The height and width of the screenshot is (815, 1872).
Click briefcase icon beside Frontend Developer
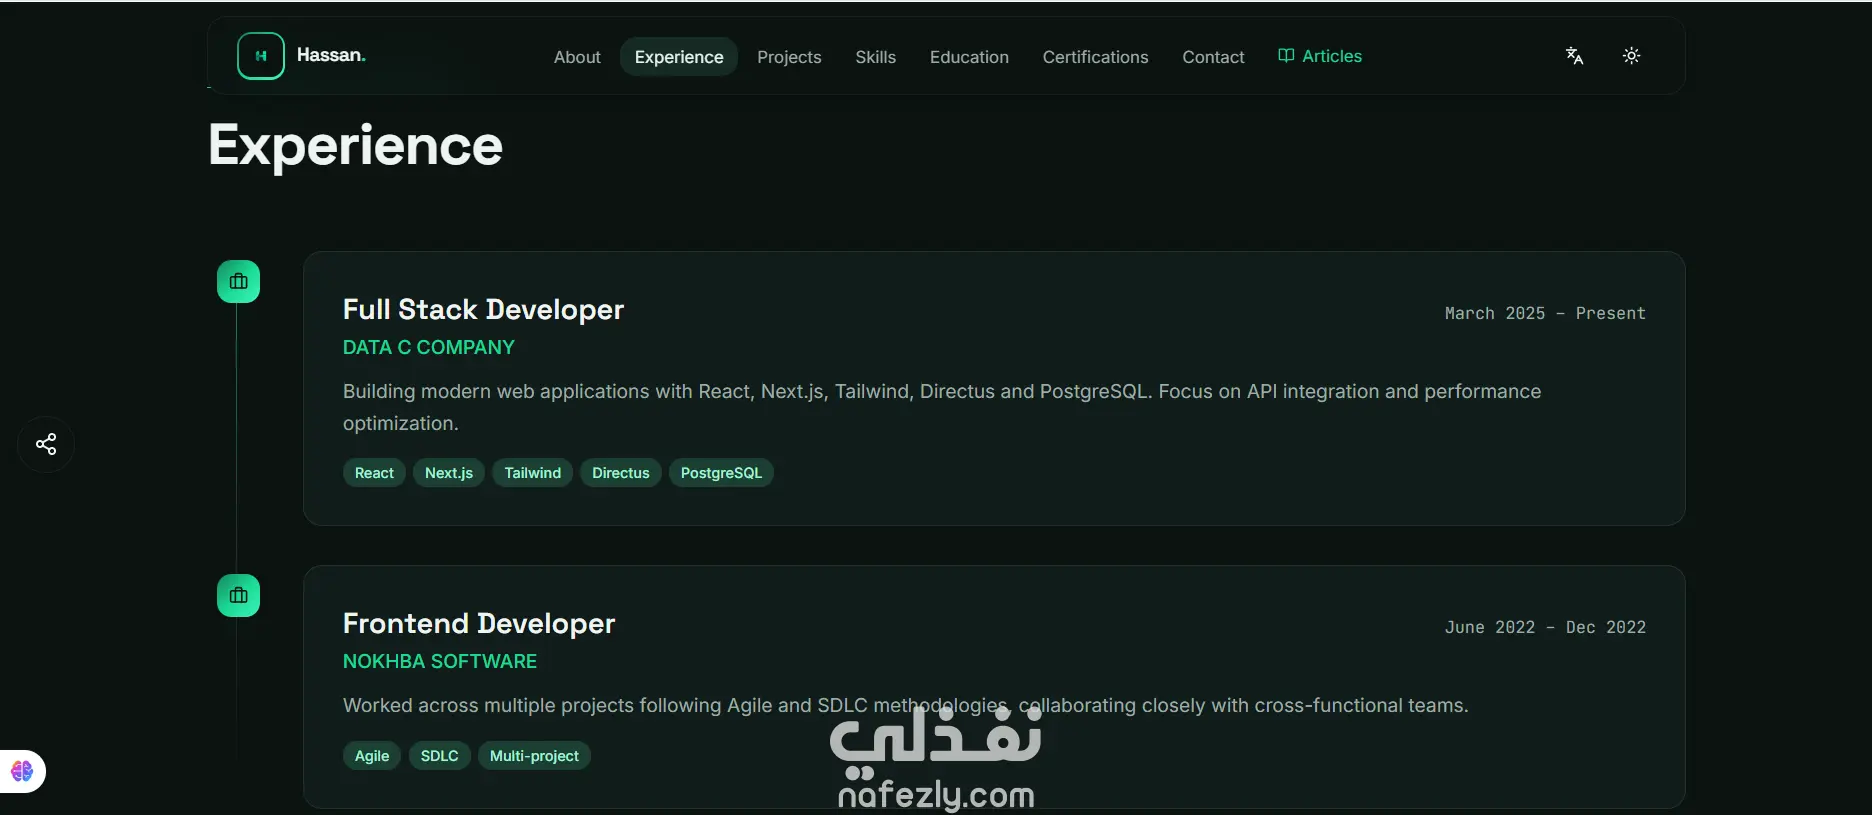pyautogui.click(x=238, y=596)
